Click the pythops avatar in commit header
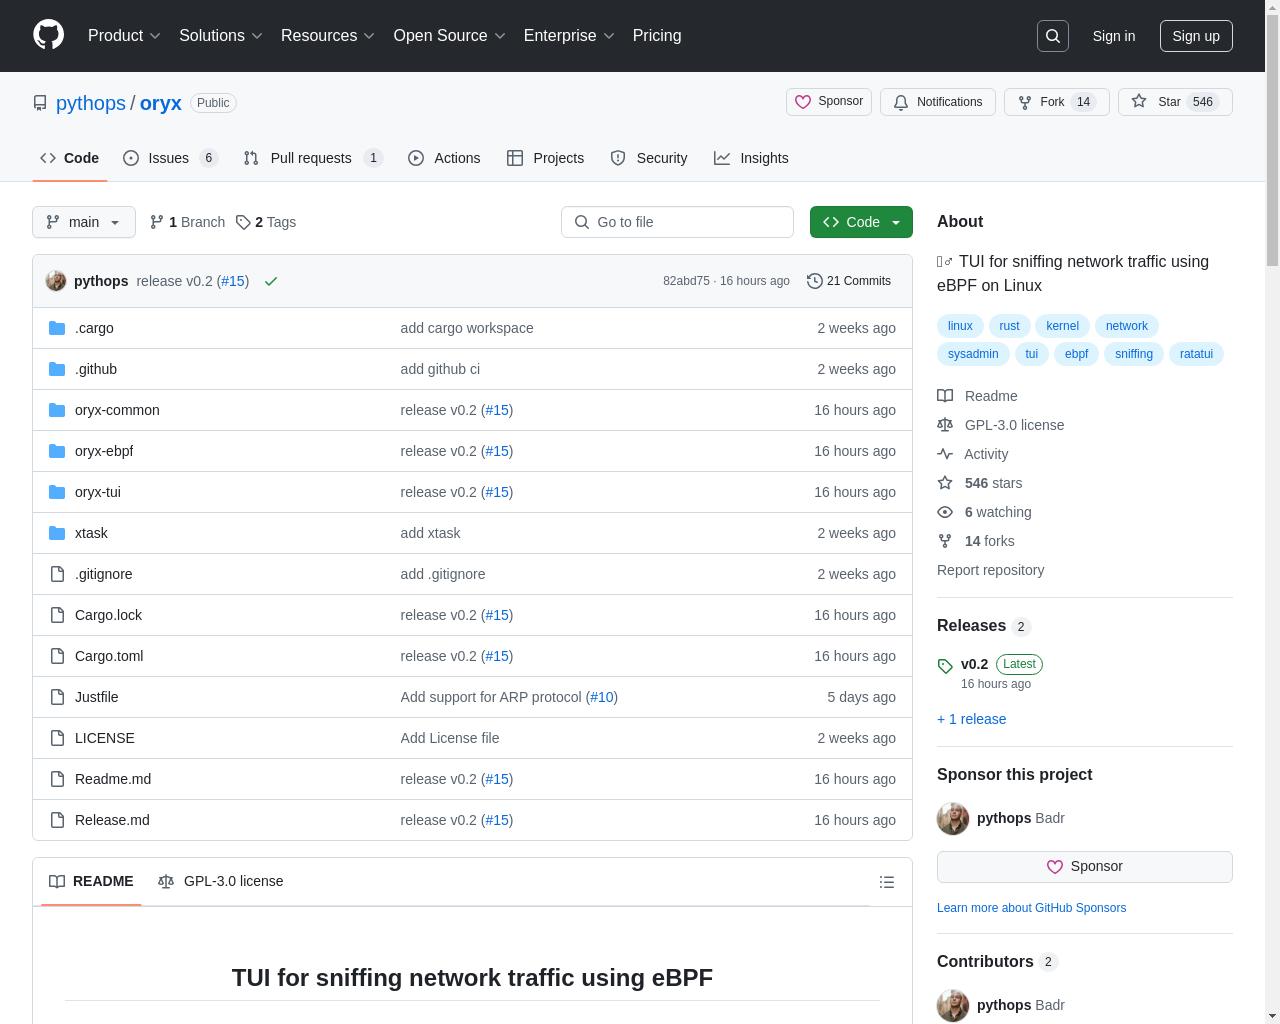1280x1024 pixels. [x=56, y=281]
